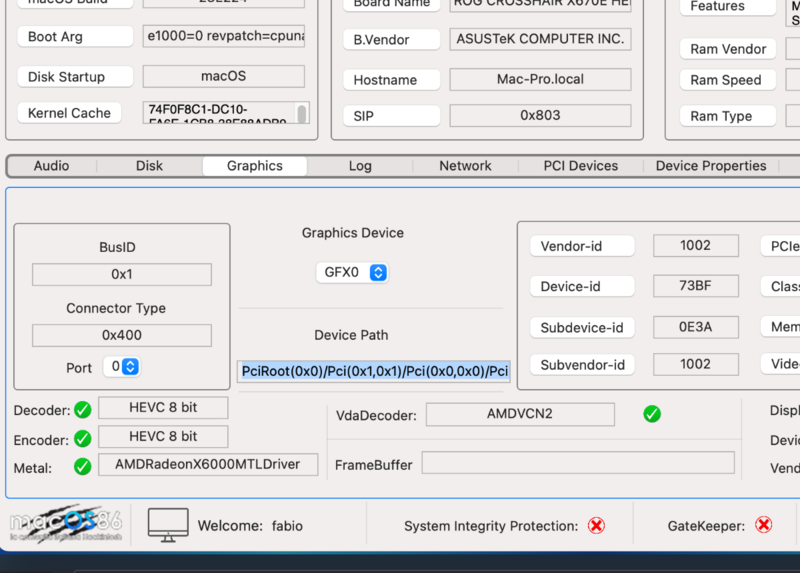Click the Device-id label button
The image size is (800, 573).
(582, 286)
